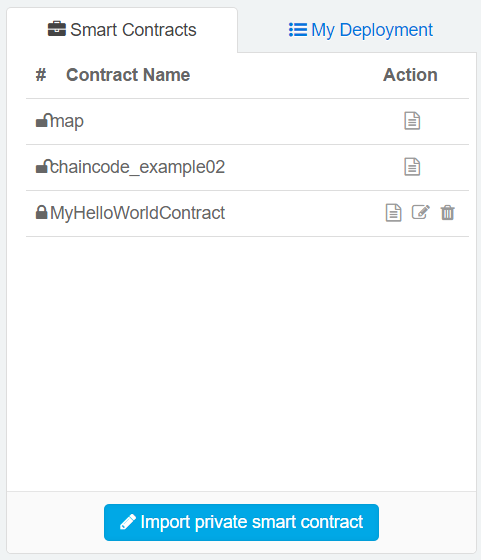The image size is (481, 560).
Task: Select the map contract name
Action: point(67,121)
